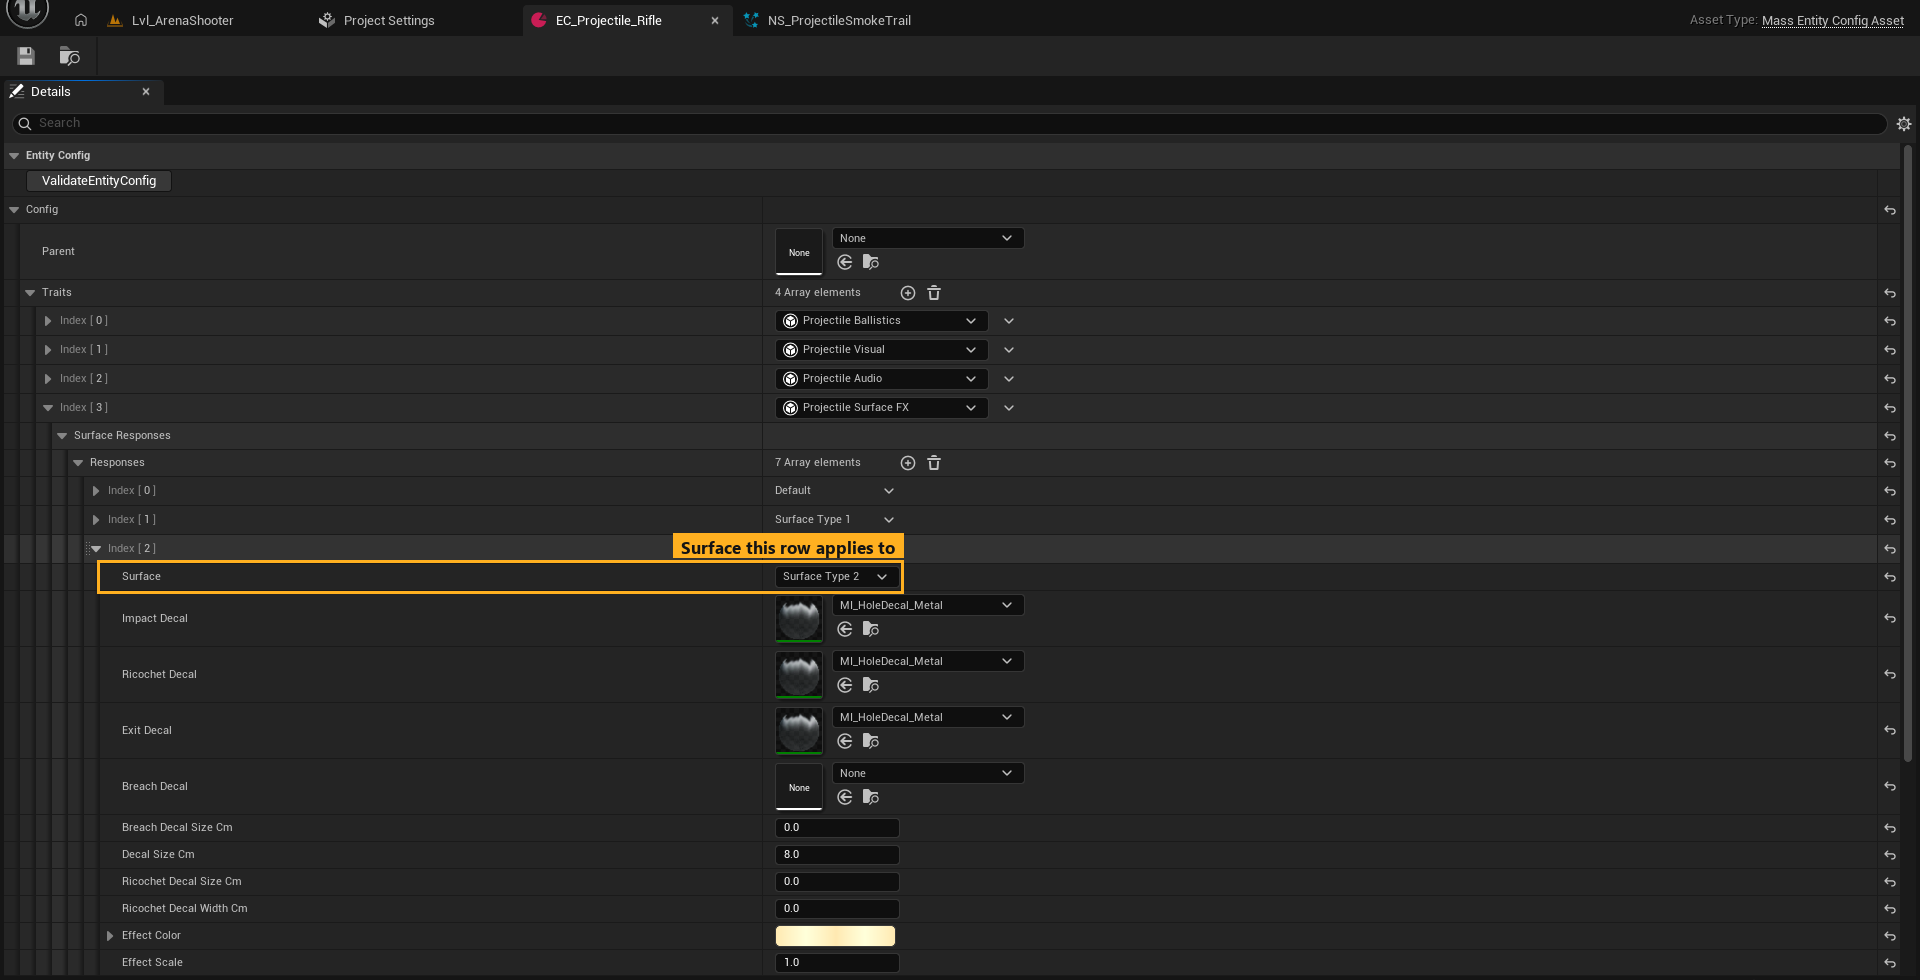
Task: Open Impact Decal material dropdown
Action: pos(928,606)
